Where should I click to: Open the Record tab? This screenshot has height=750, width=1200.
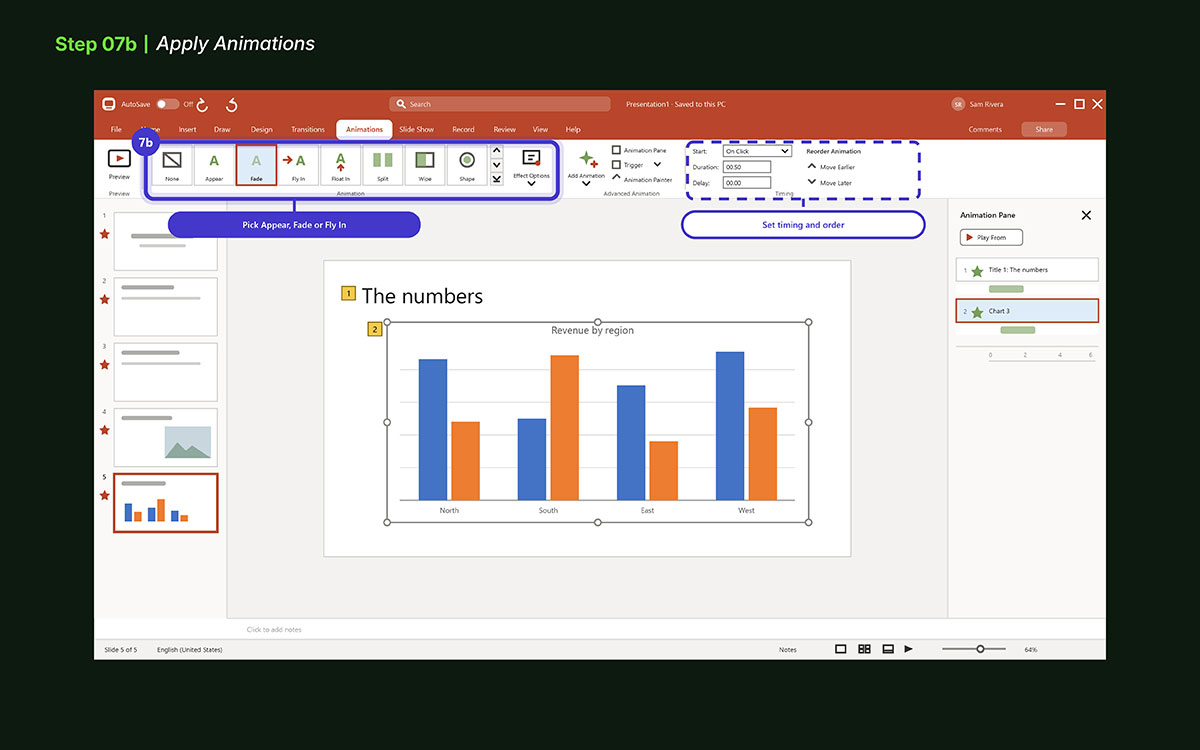coord(463,129)
